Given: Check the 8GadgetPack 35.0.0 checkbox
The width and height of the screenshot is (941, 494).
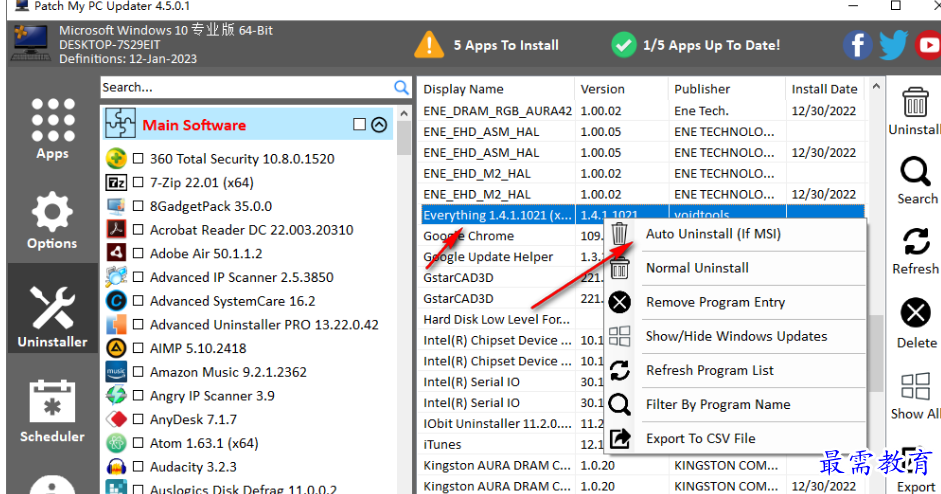Looking at the screenshot, I should point(138,206).
